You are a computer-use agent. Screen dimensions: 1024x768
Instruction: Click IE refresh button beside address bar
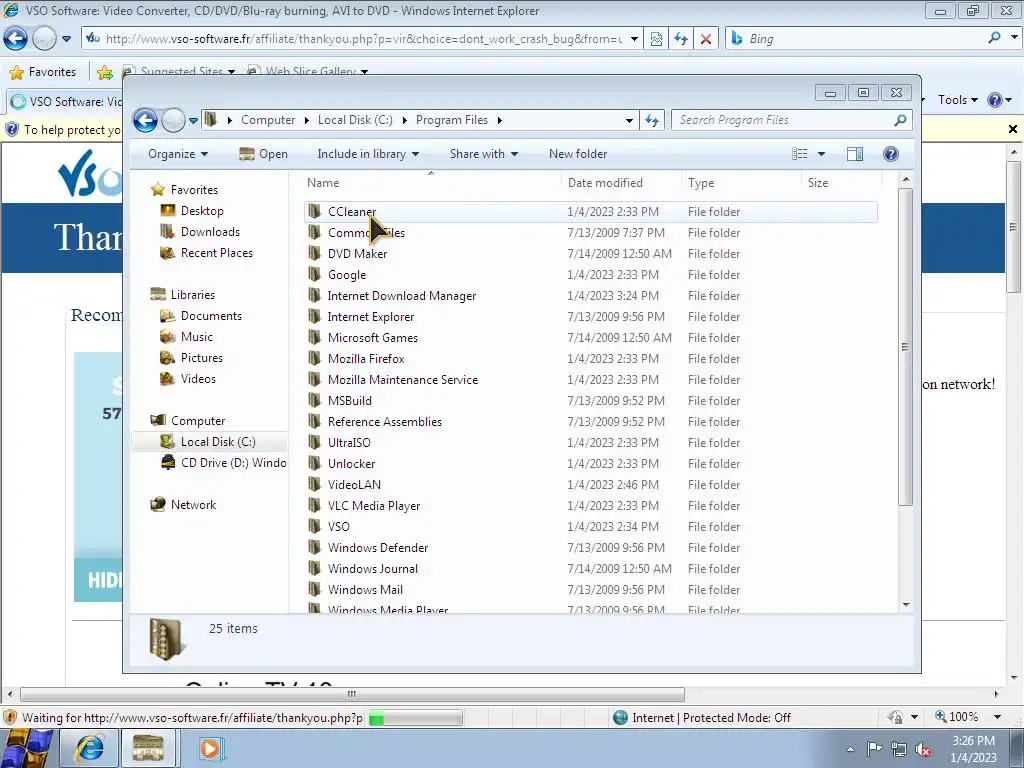(681, 39)
